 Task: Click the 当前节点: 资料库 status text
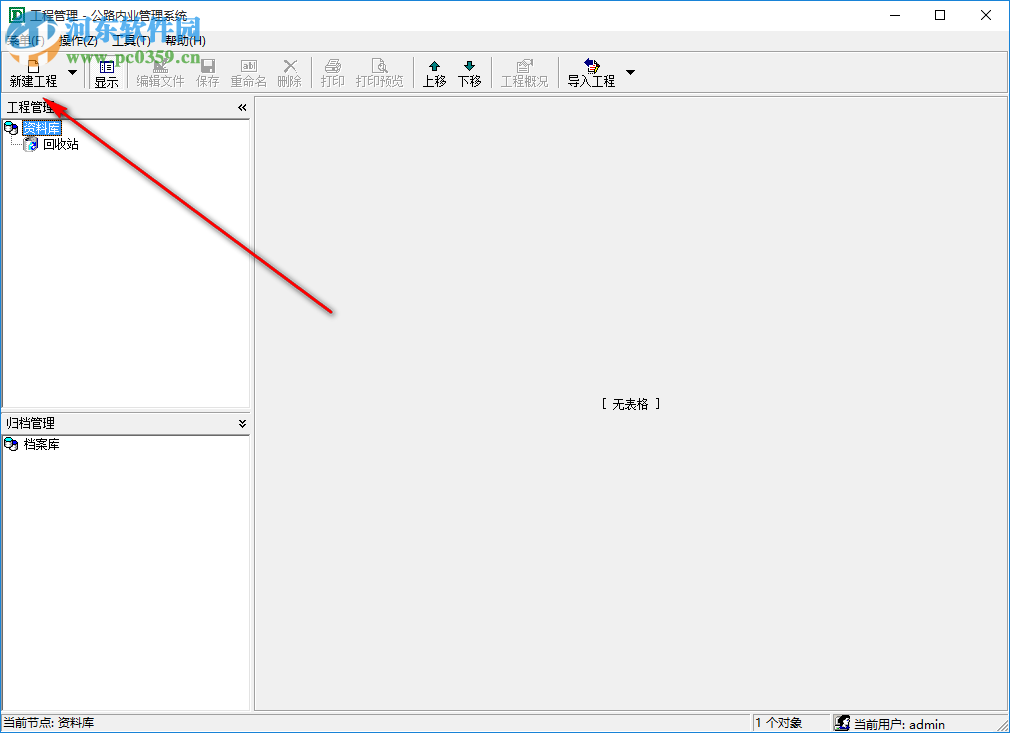pyautogui.click(x=49, y=723)
